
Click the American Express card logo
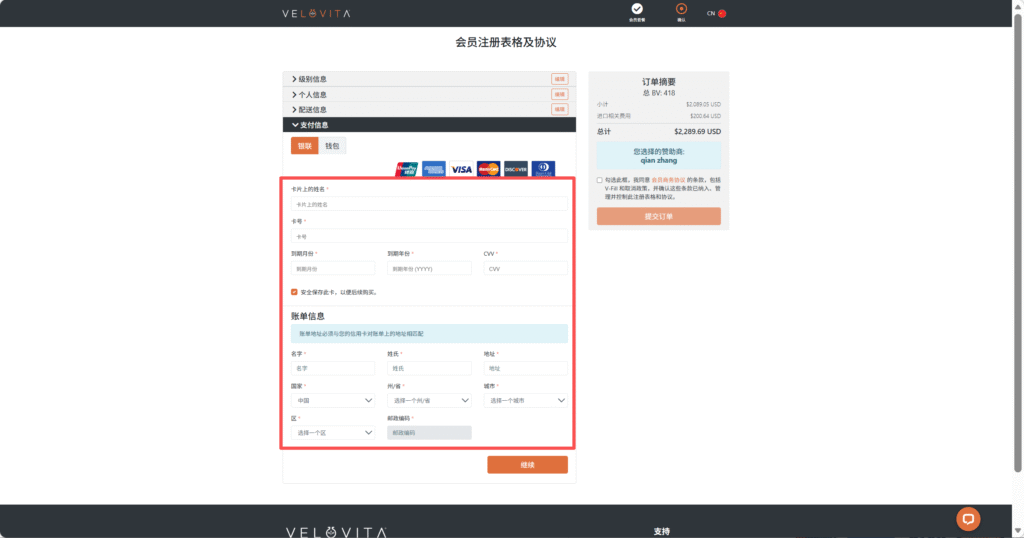(x=433, y=169)
